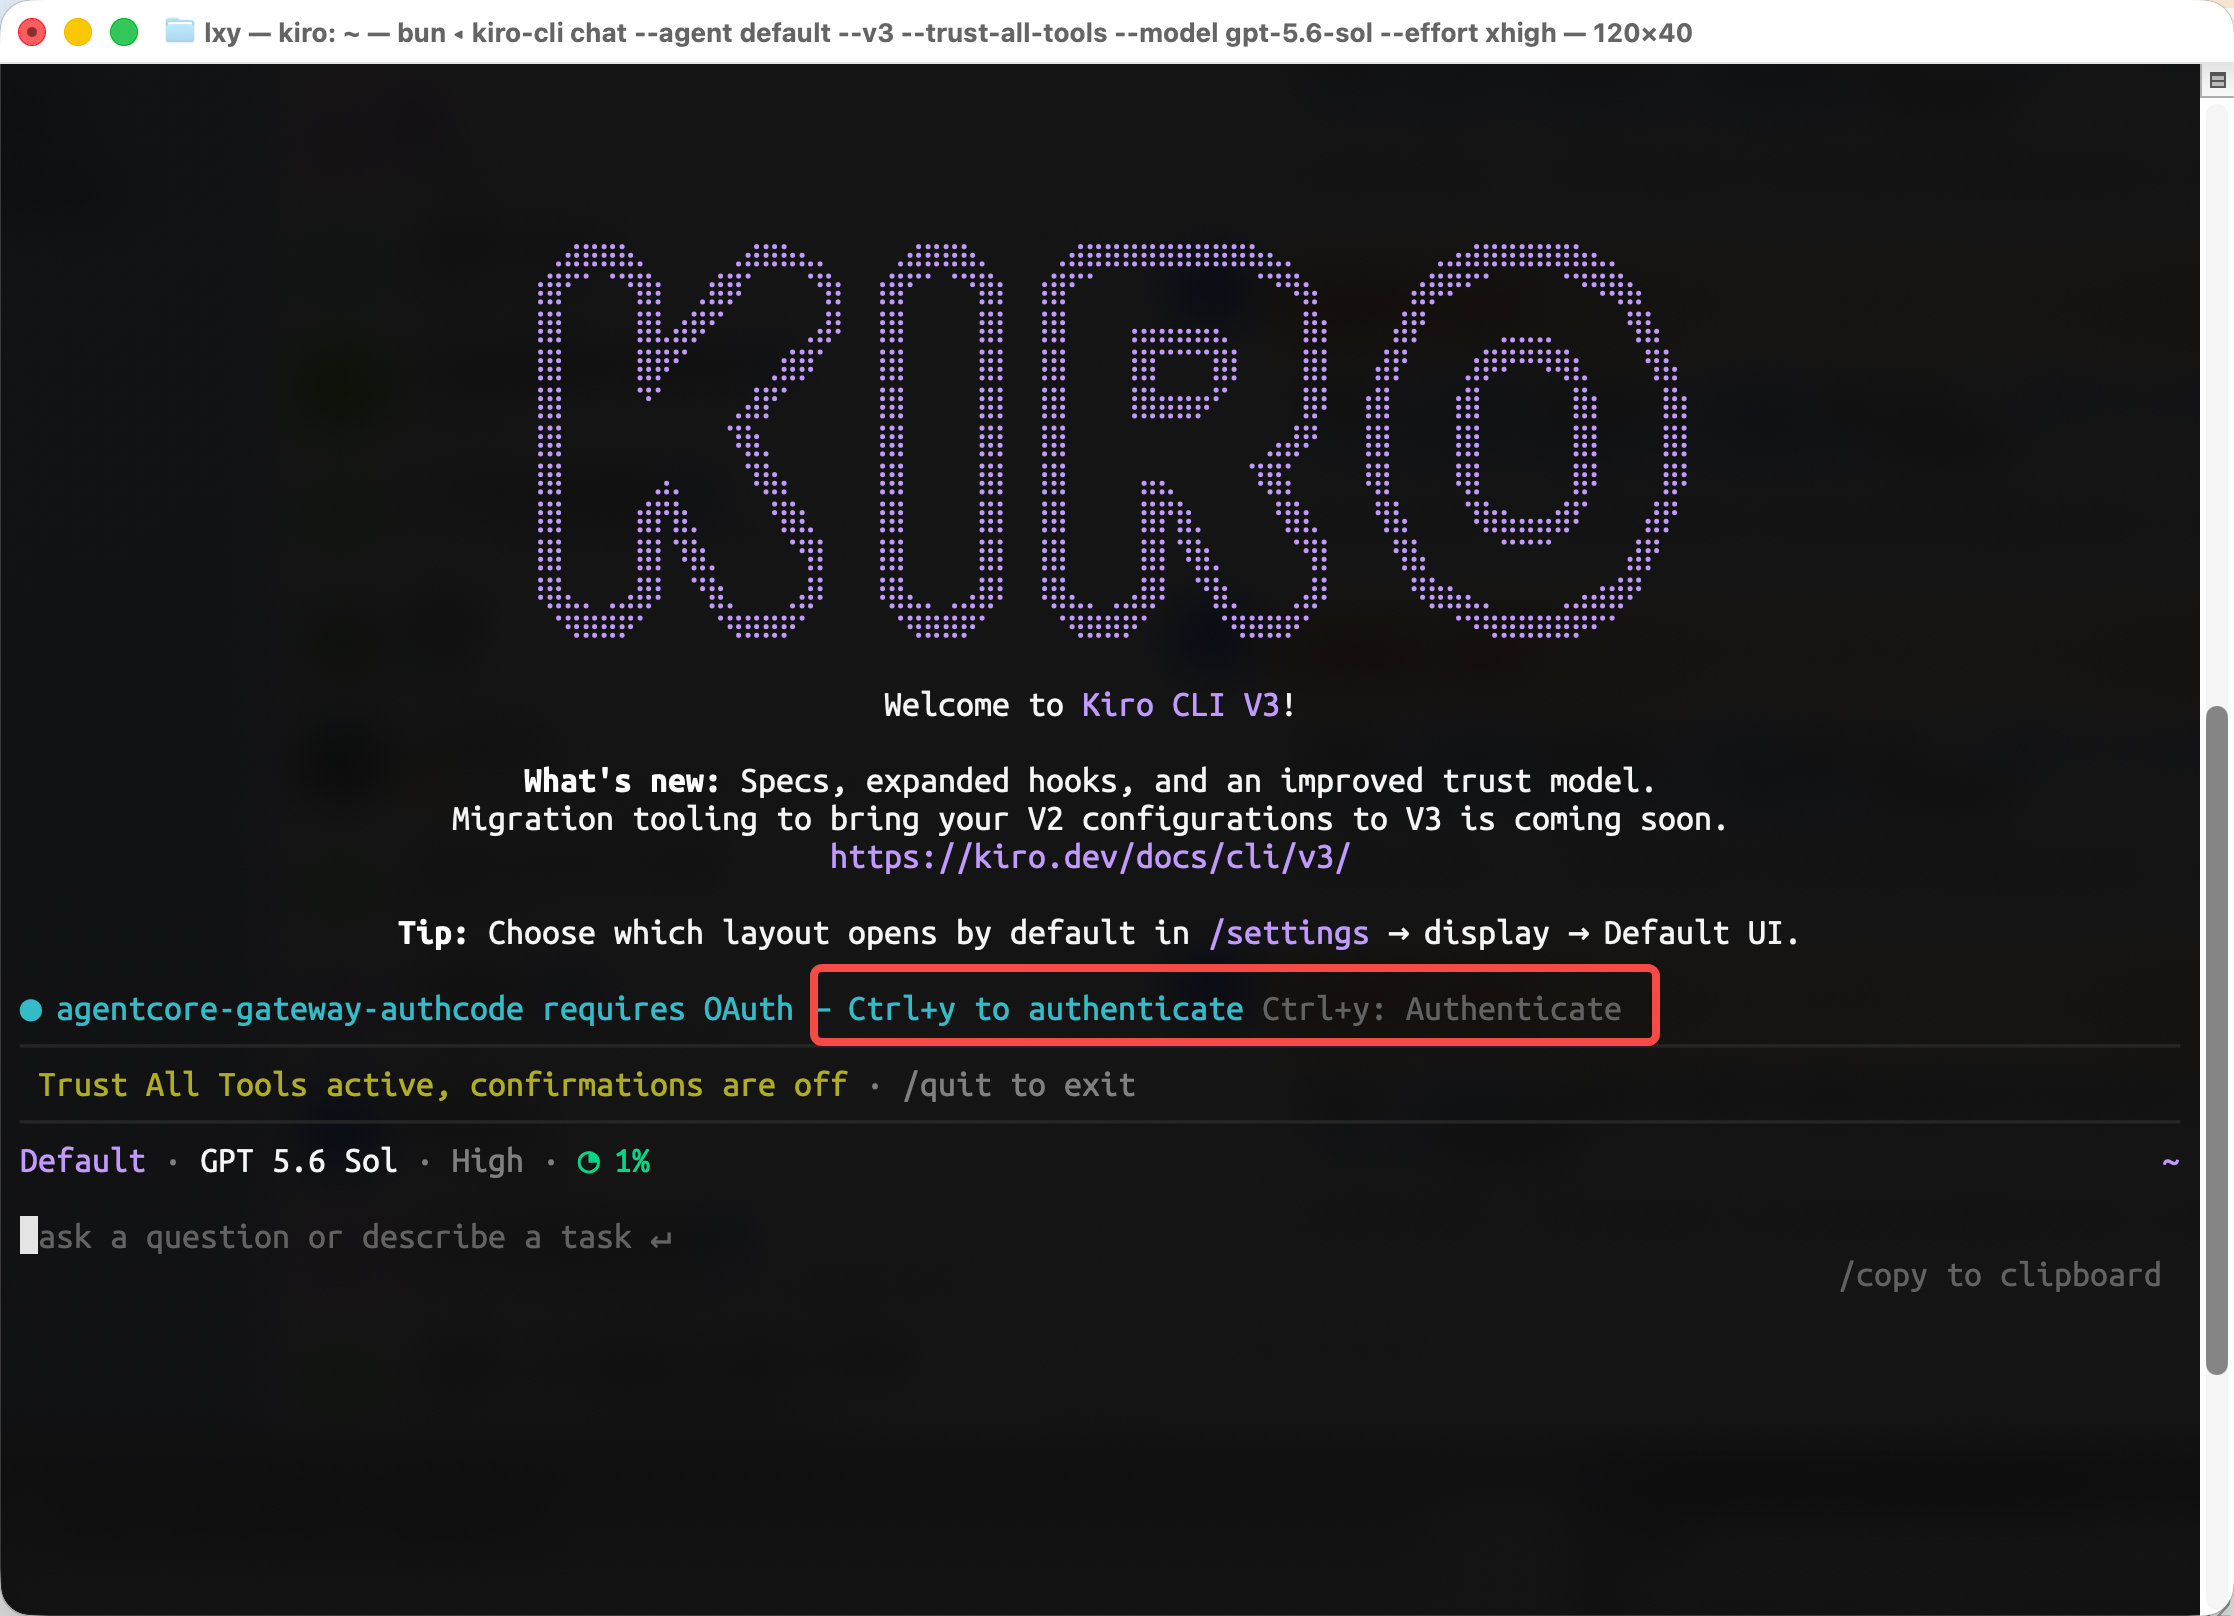Click 'Trust All Tools active, confirmations are off'
Image resolution: width=2234 pixels, height=1616 pixels.
point(443,1085)
